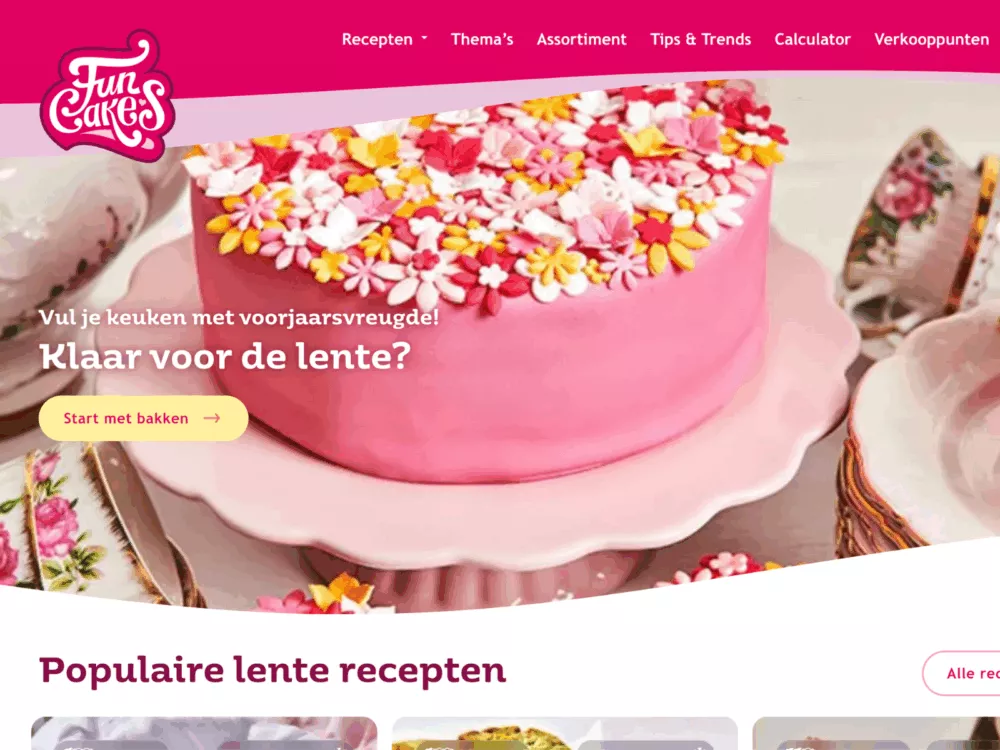Viewport: 1000px width, 750px height.
Task: Open the third recipe card thumbnail
Action: pyautogui.click(x=876, y=733)
